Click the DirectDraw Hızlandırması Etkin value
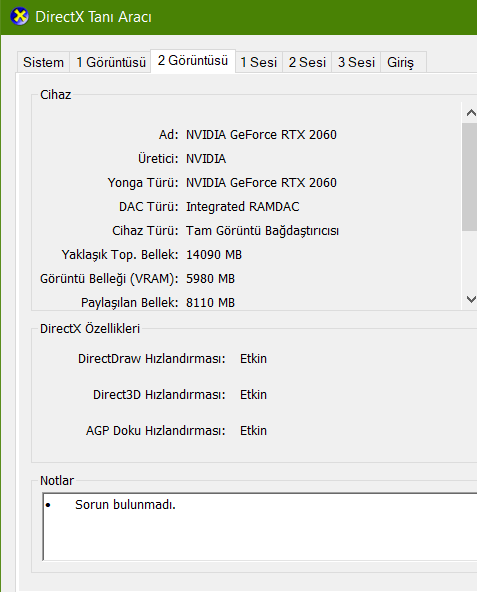Image resolution: width=477 pixels, height=592 pixels. pyautogui.click(x=253, y=359)
